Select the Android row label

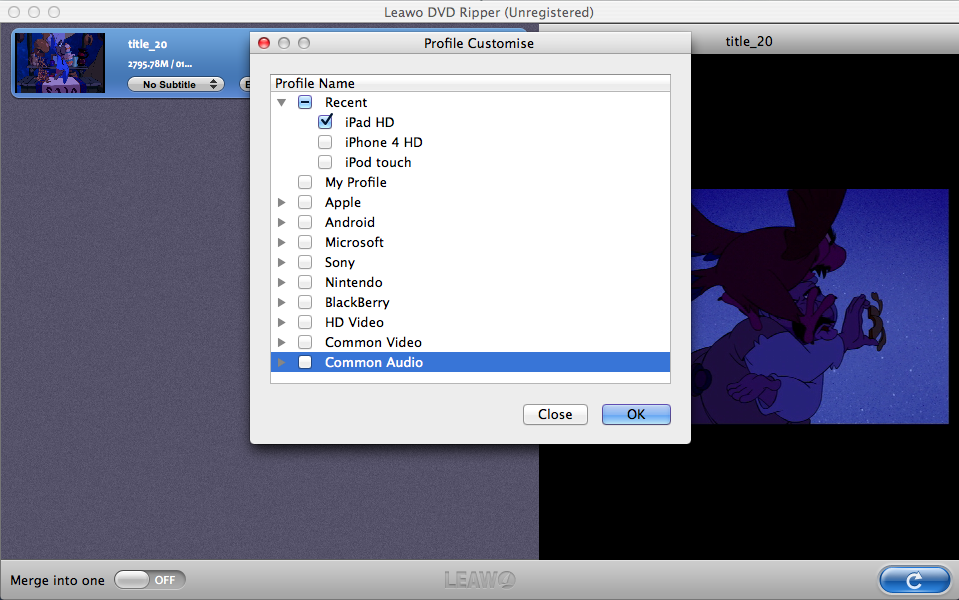(x=350, y=223)
